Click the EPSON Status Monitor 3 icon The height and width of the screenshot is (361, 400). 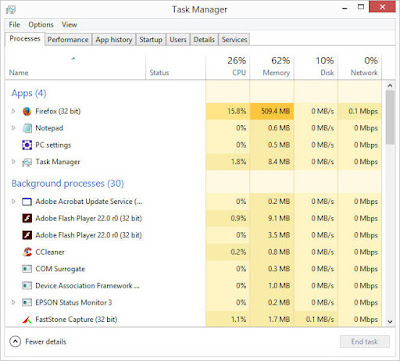point(27,302)
